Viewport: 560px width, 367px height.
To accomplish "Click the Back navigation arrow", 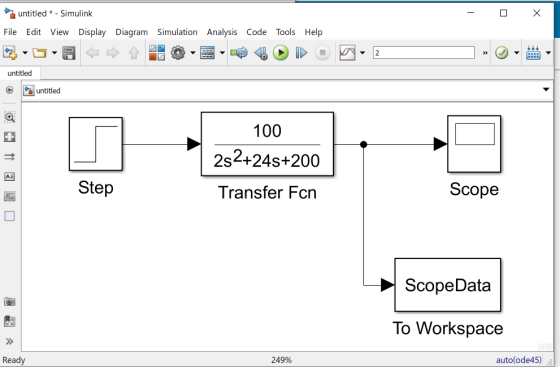I will tap(92, 53).
